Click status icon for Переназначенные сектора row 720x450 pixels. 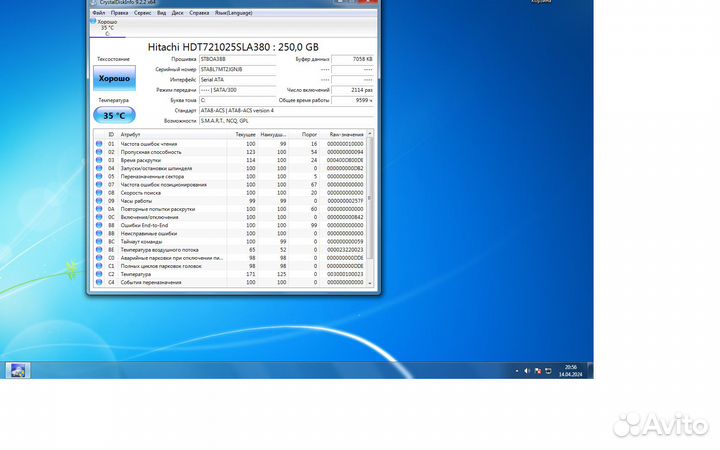click(x=99, y=176)
